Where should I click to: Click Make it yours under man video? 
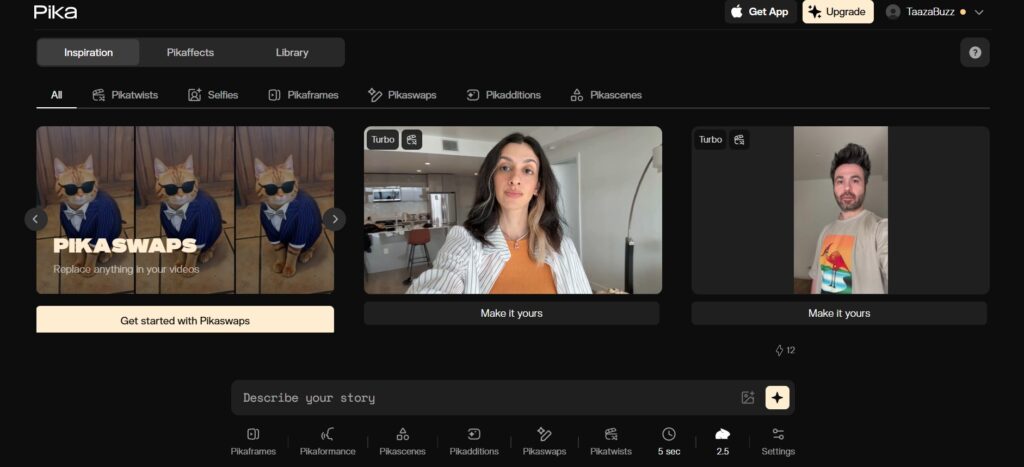click(839, 313)
